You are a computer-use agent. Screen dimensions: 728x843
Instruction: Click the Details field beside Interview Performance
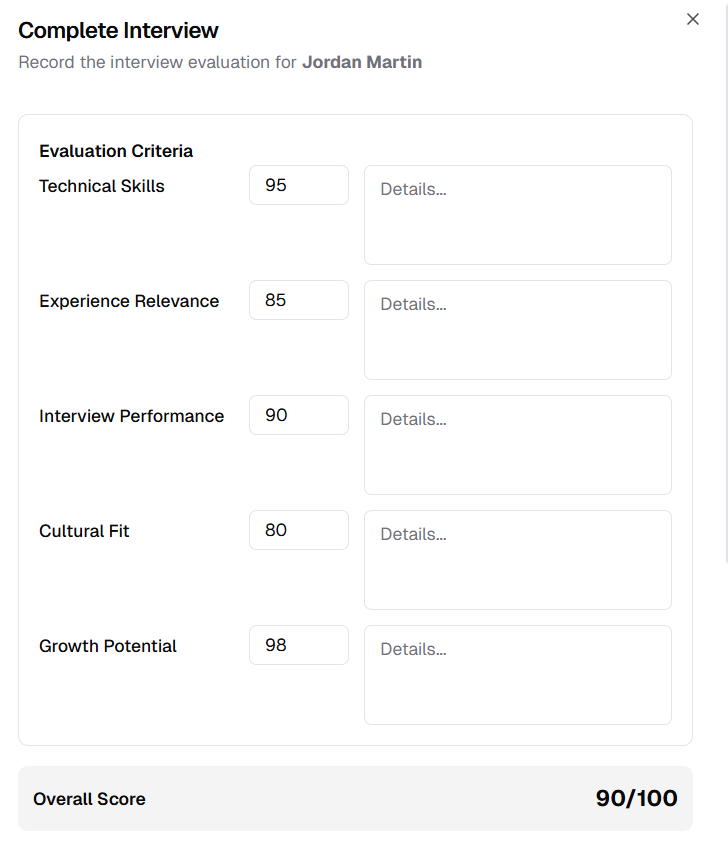pyautogui.click(x=517, y=444)
